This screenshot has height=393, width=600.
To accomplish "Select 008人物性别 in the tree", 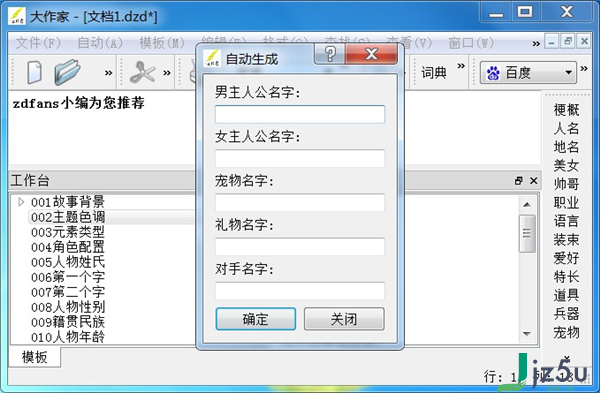I will click(x=68, y=307).
